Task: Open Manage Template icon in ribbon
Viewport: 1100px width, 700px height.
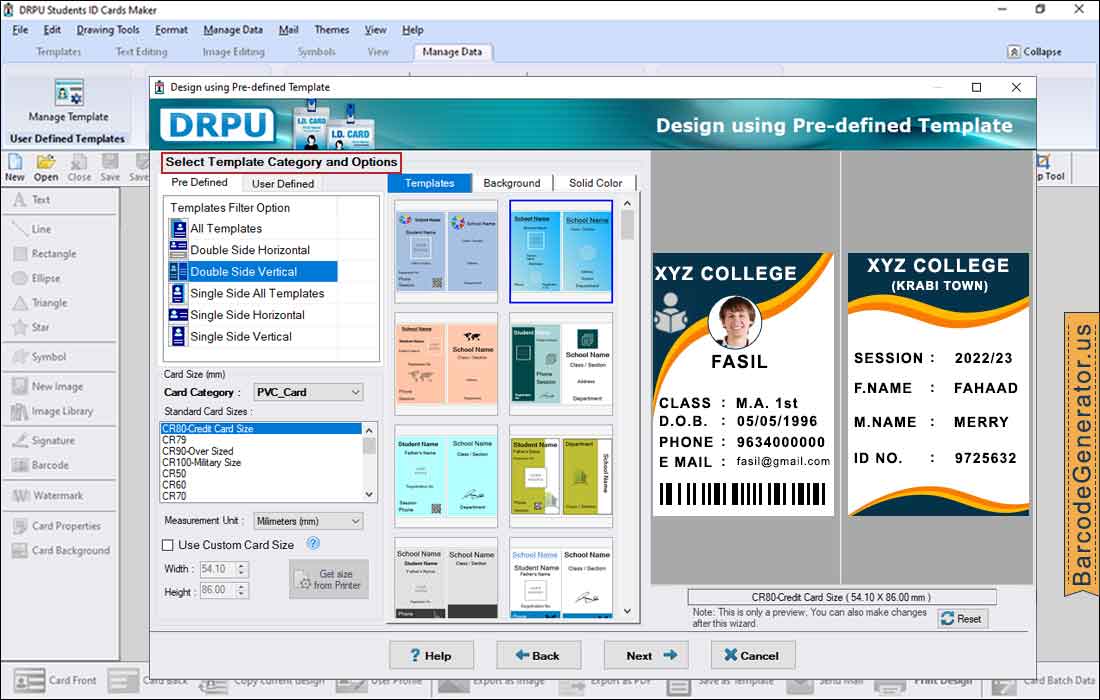Action: click(69, 93)
